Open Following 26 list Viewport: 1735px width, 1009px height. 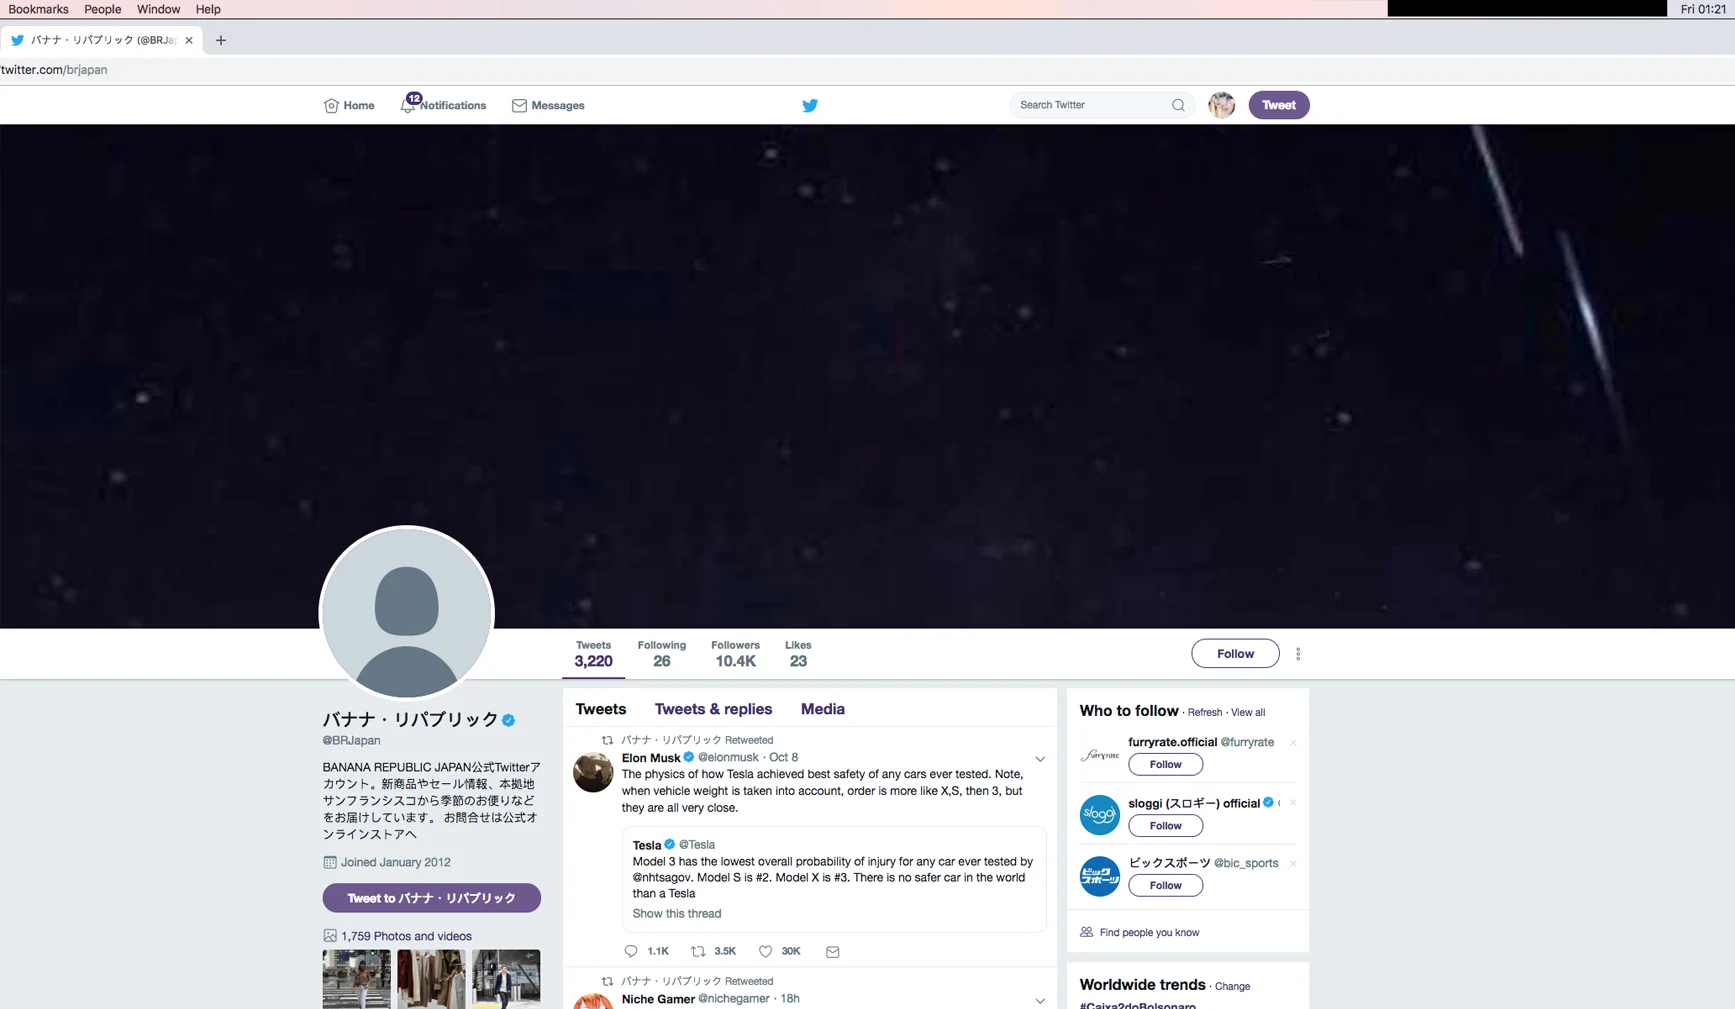coord(661,654)
